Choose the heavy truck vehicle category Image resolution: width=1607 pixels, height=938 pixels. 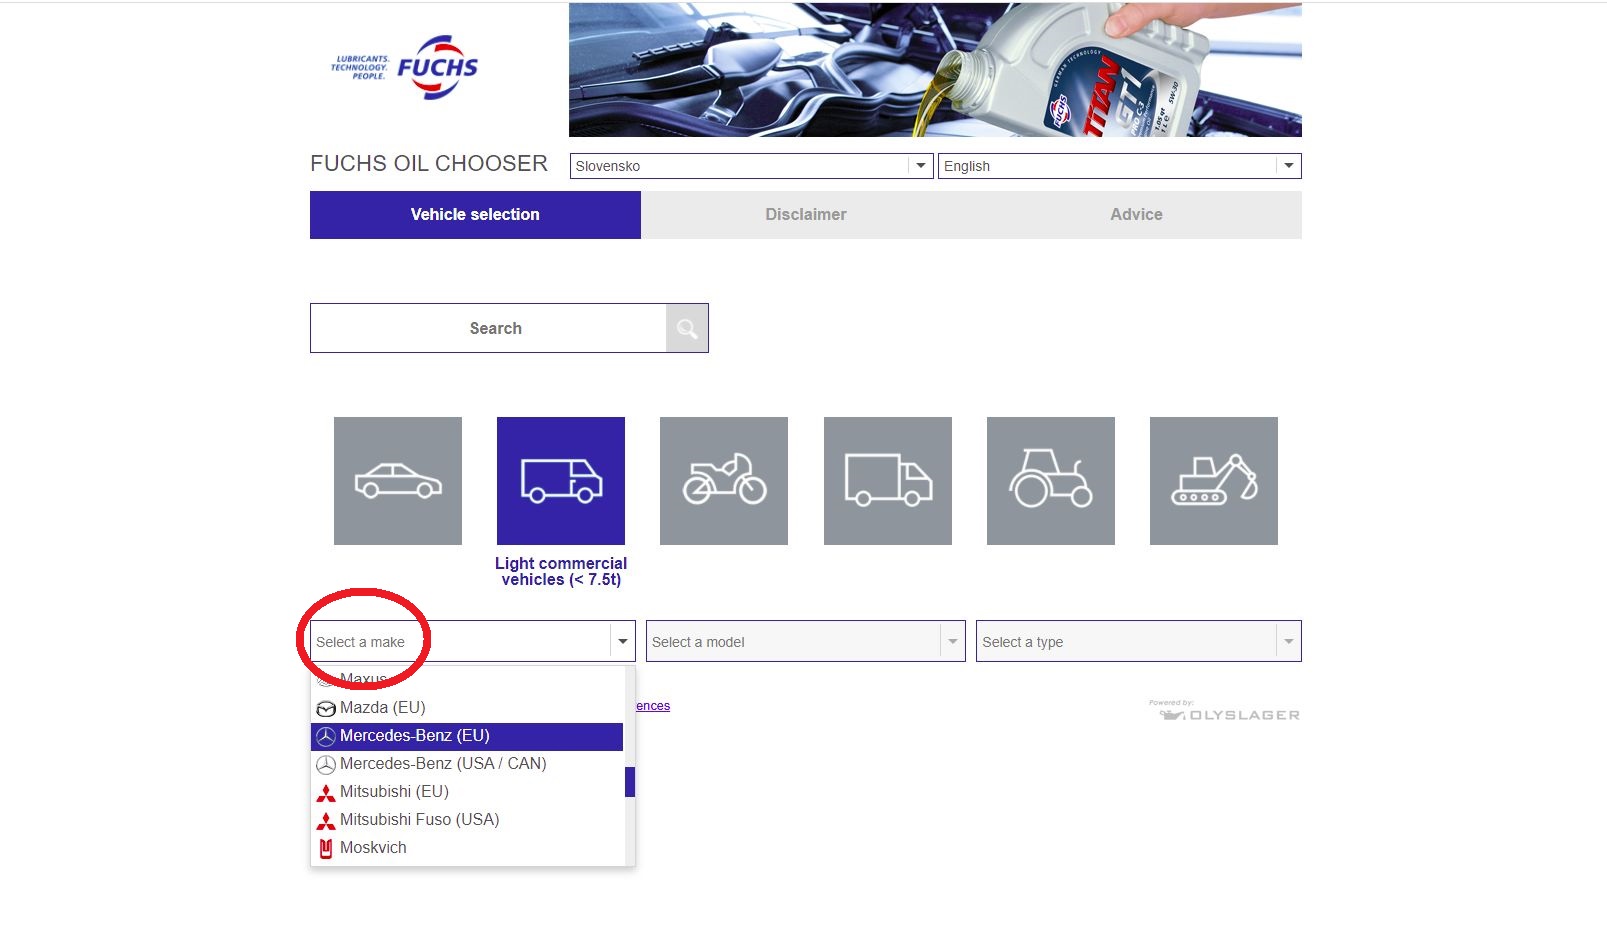coord(888,481)
